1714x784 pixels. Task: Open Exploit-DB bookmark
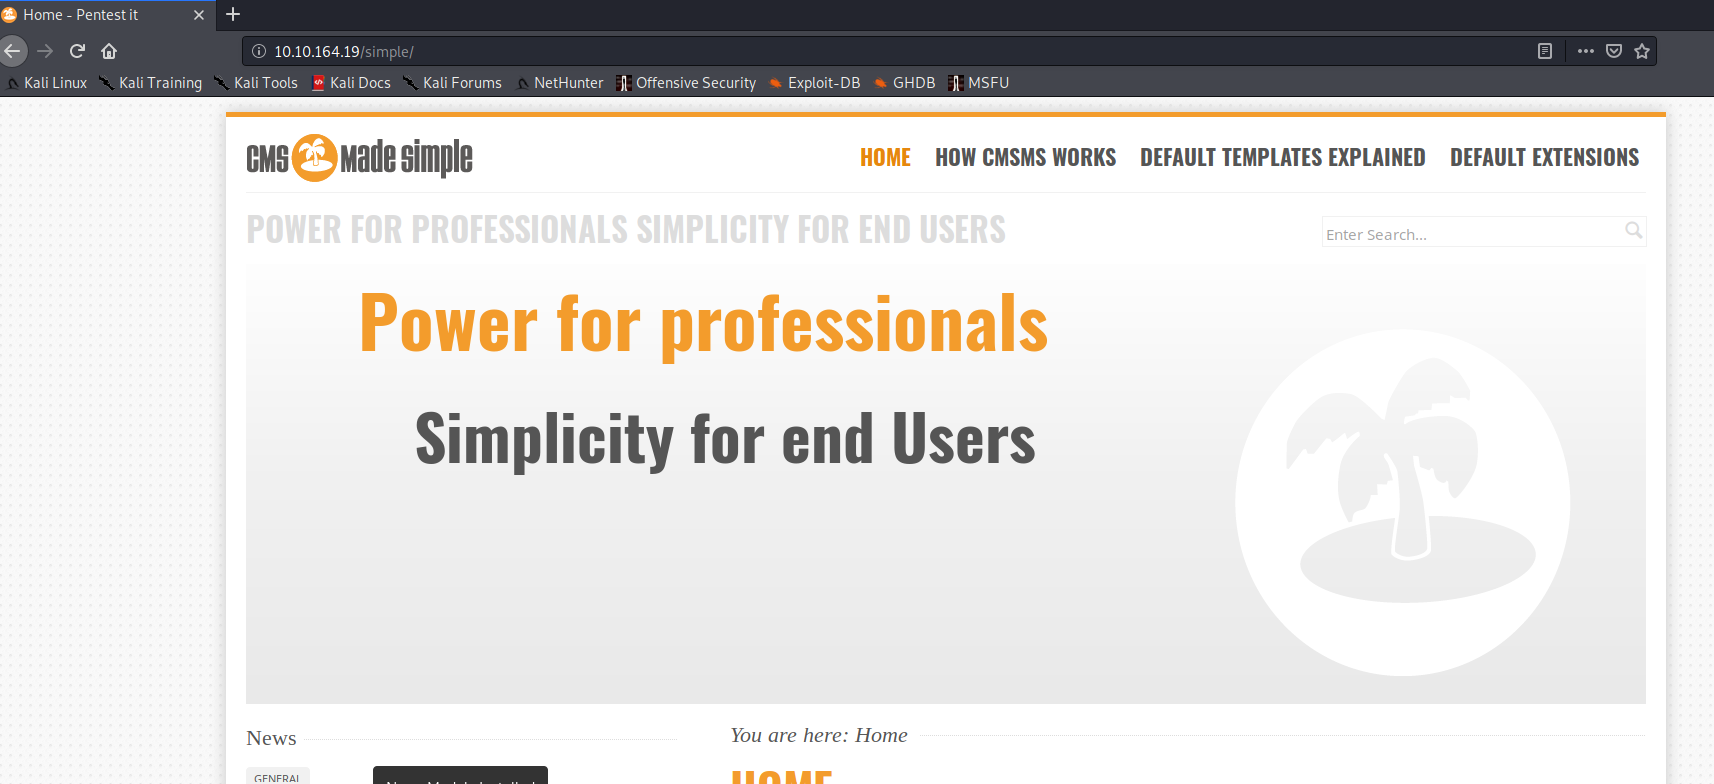point(815,83)
